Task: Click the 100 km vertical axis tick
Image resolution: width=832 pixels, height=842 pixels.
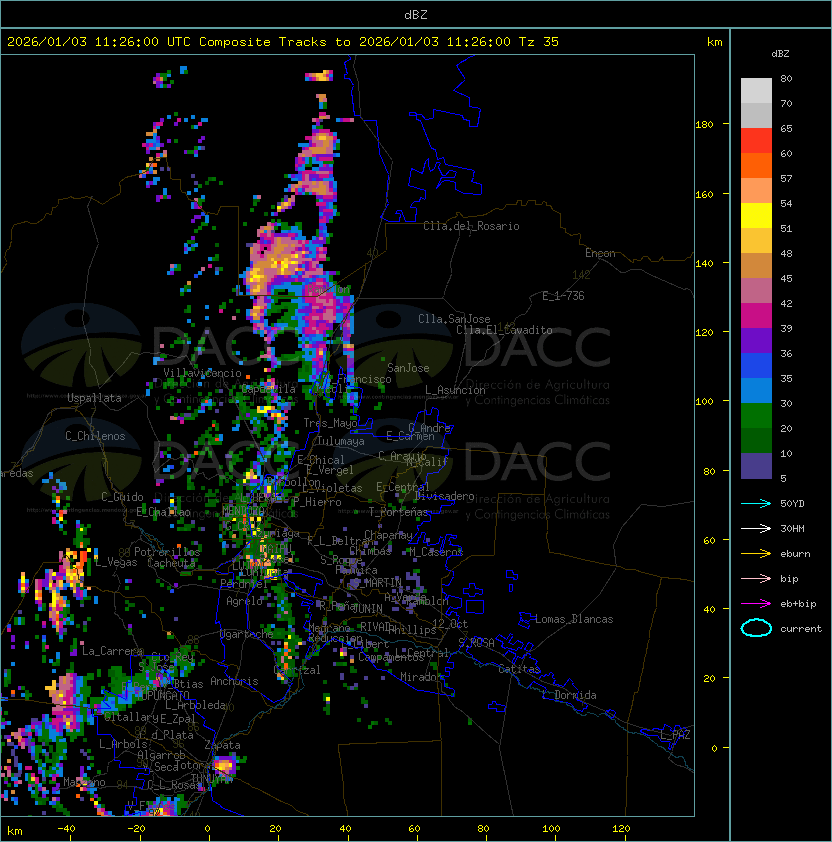Action: pyautogui.click(x=704, y=402)
